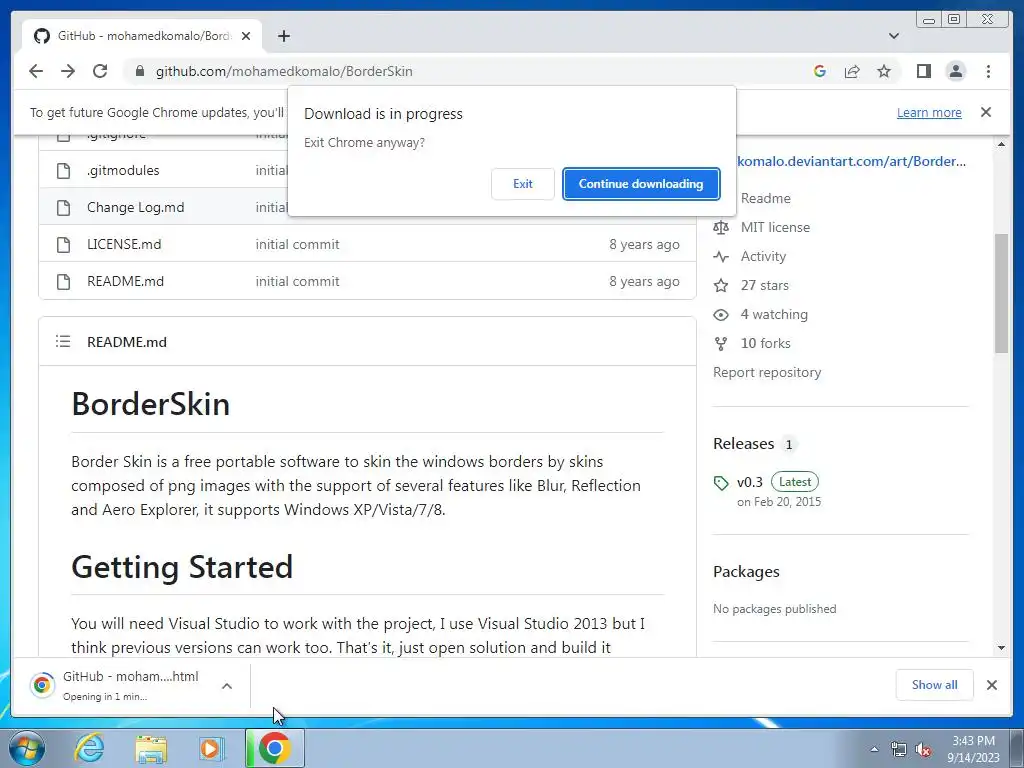Screen dimensions: 1024x768
Task: Click the file icon beside LICENSE.md
Action: [63, 244]
